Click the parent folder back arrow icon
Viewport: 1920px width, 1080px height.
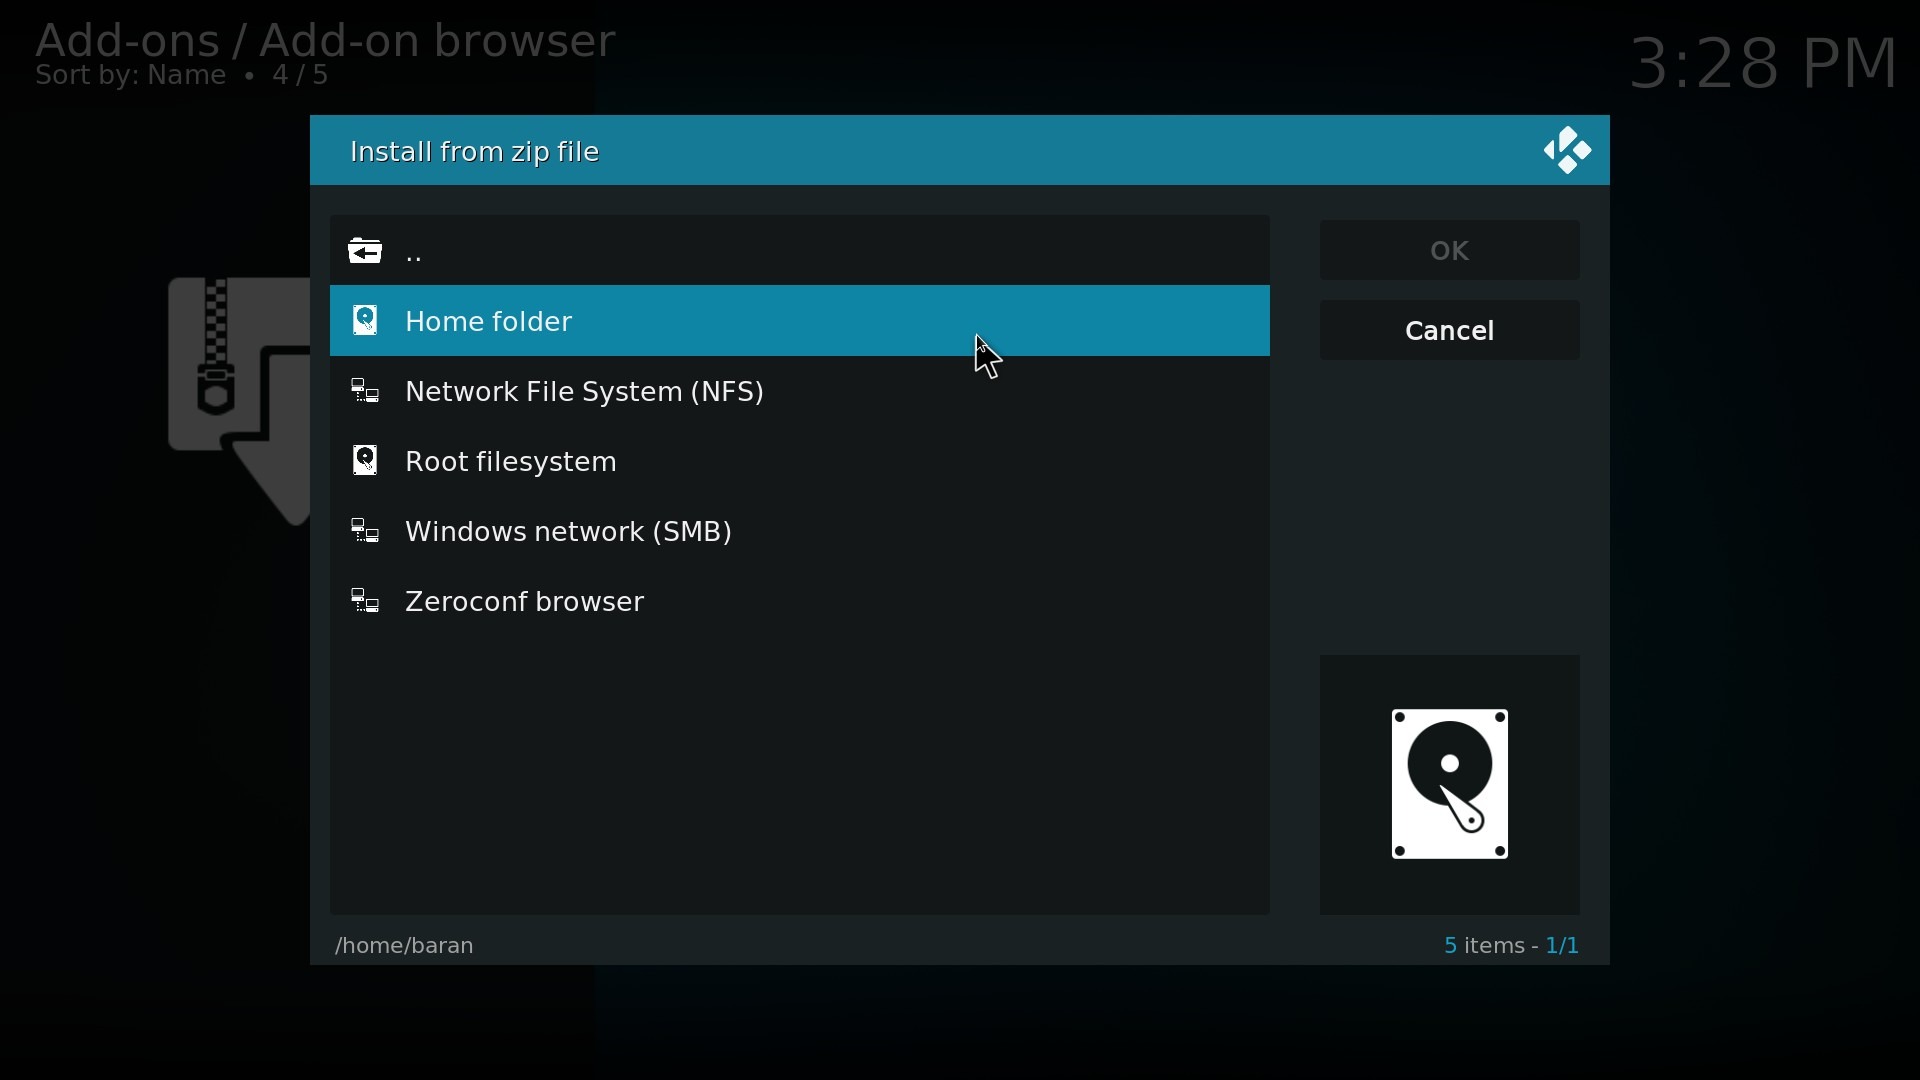point(365,252)
